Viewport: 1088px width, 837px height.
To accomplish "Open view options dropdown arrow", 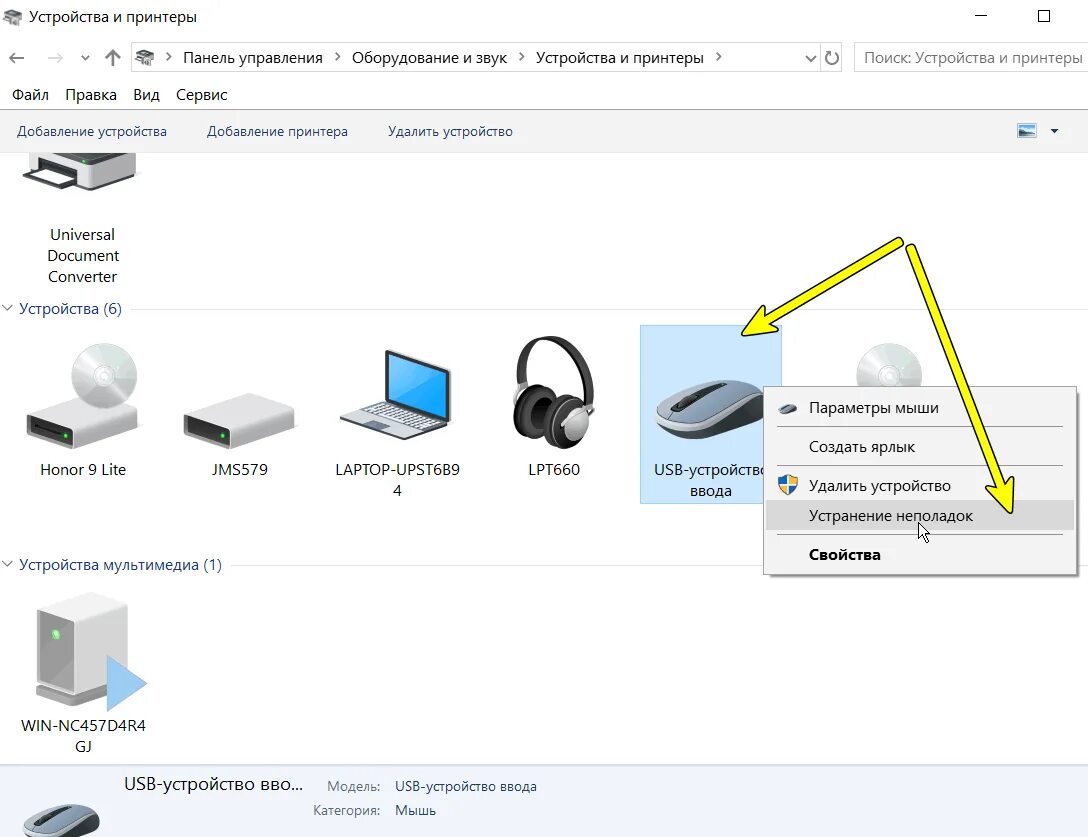I will coord(1054,131).
